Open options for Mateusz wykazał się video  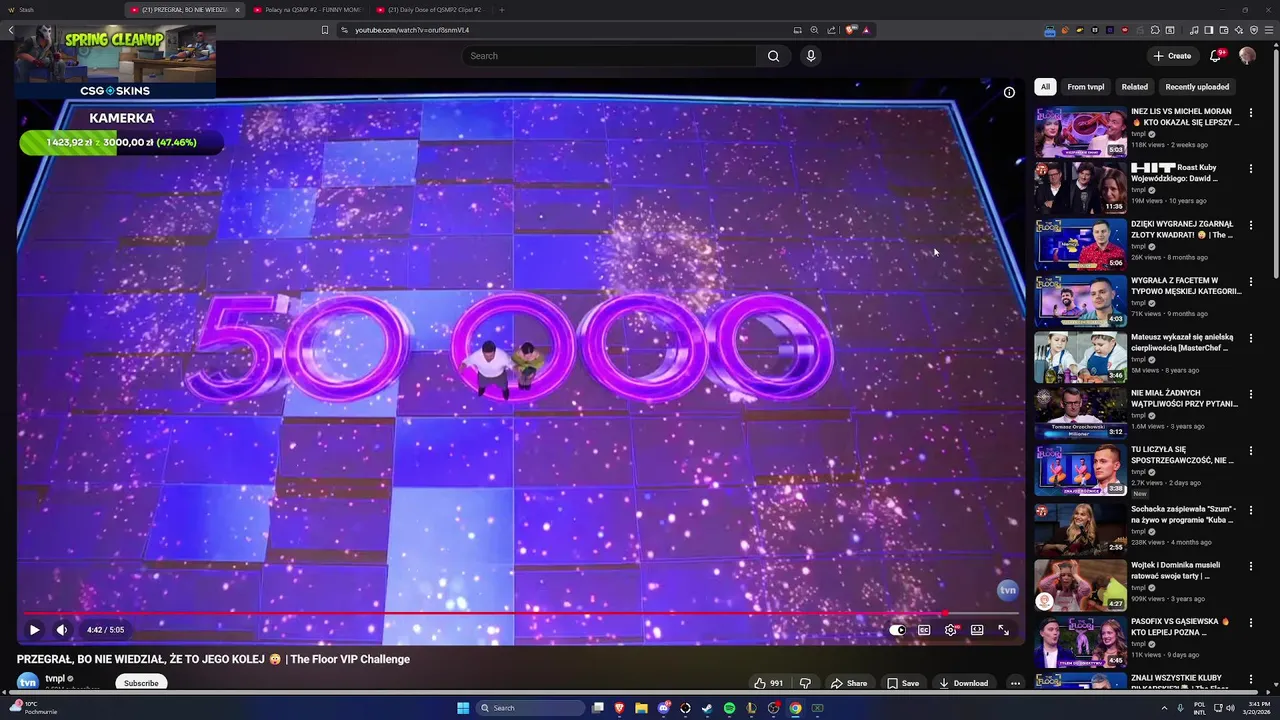(x=1250, y=339)
